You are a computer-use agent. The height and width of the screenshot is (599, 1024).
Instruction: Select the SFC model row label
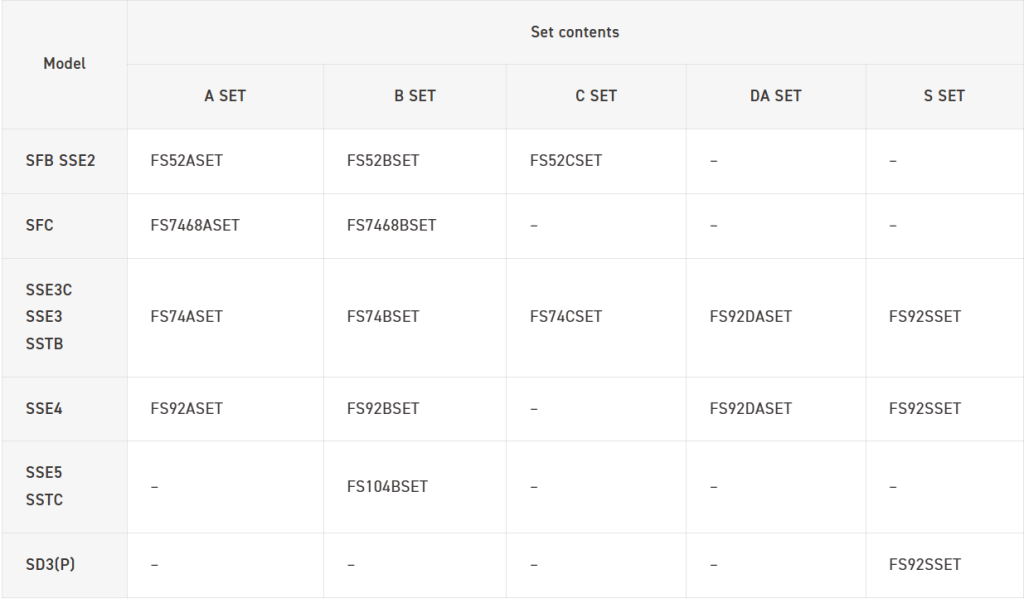point(40,225)
